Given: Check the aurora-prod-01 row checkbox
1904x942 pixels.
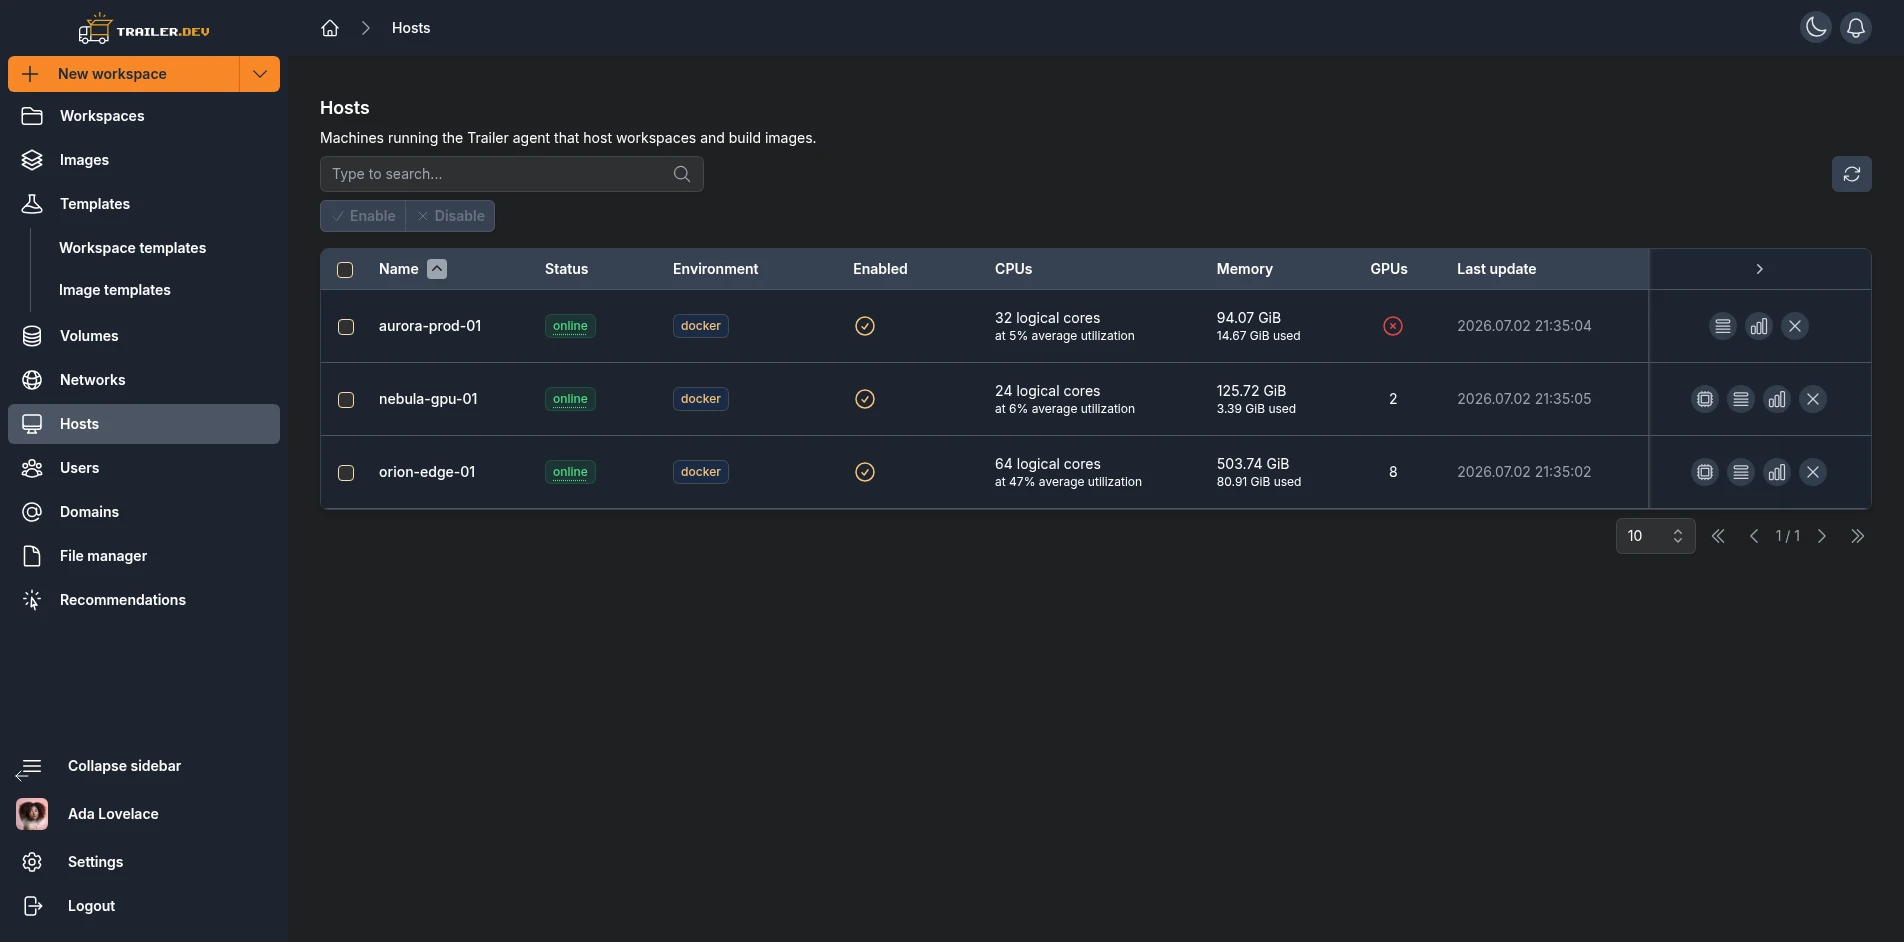Looking at the screenshot, I should pos(346,327).
